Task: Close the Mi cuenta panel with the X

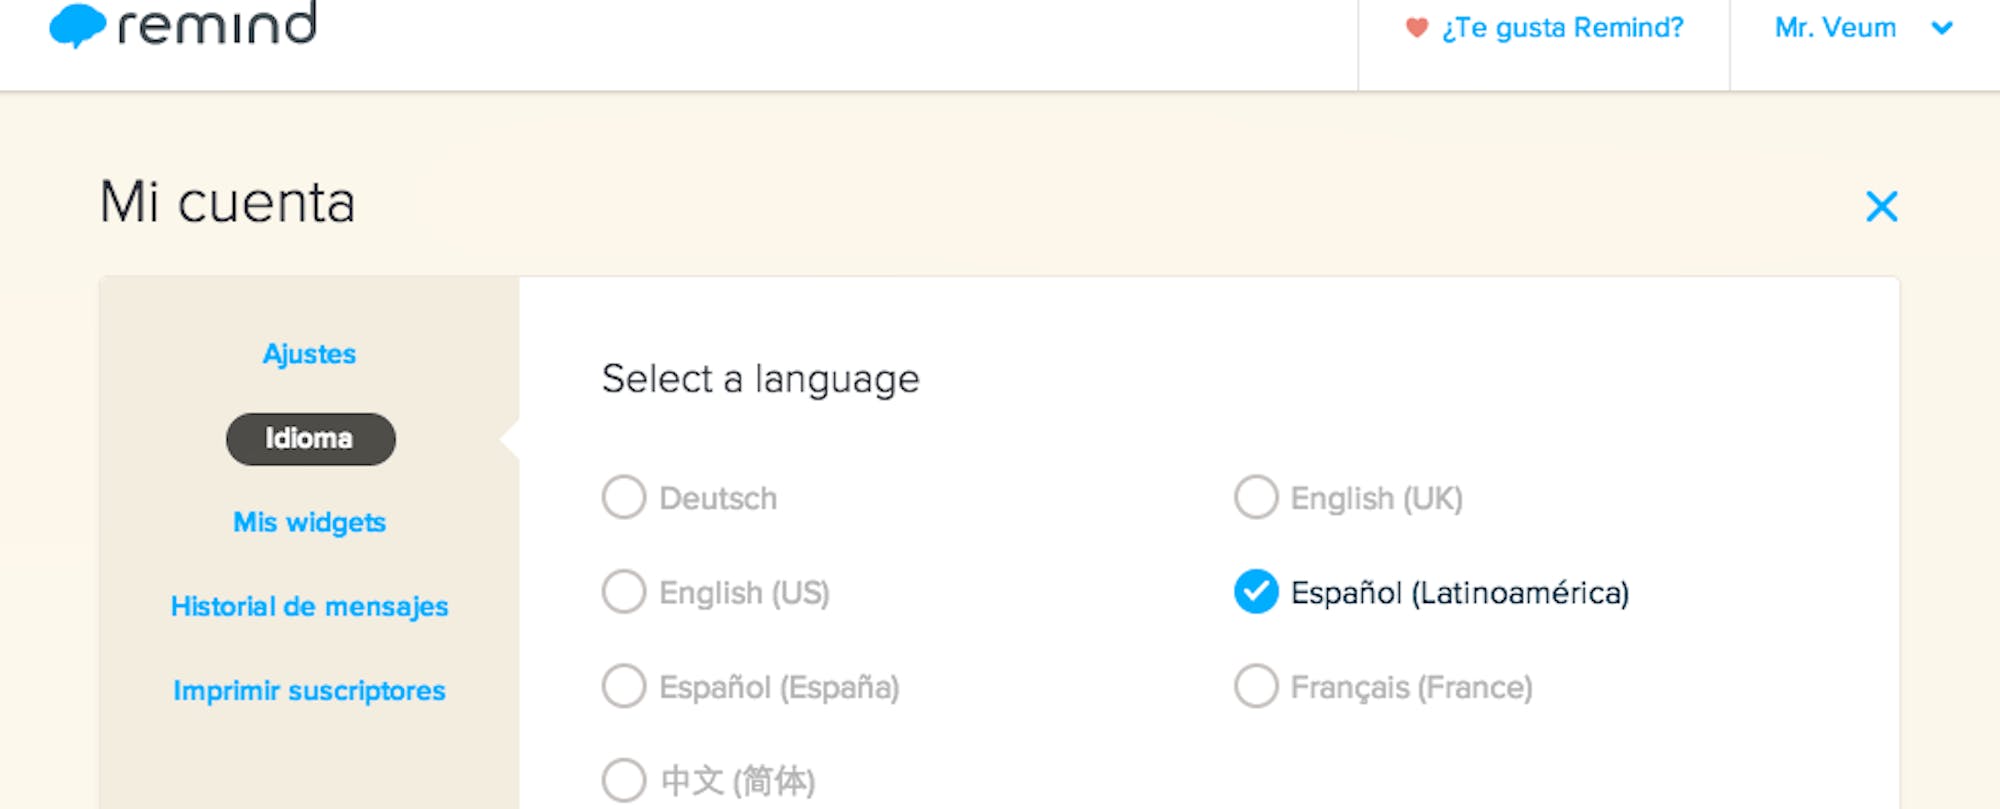Action: [1881, 207]
